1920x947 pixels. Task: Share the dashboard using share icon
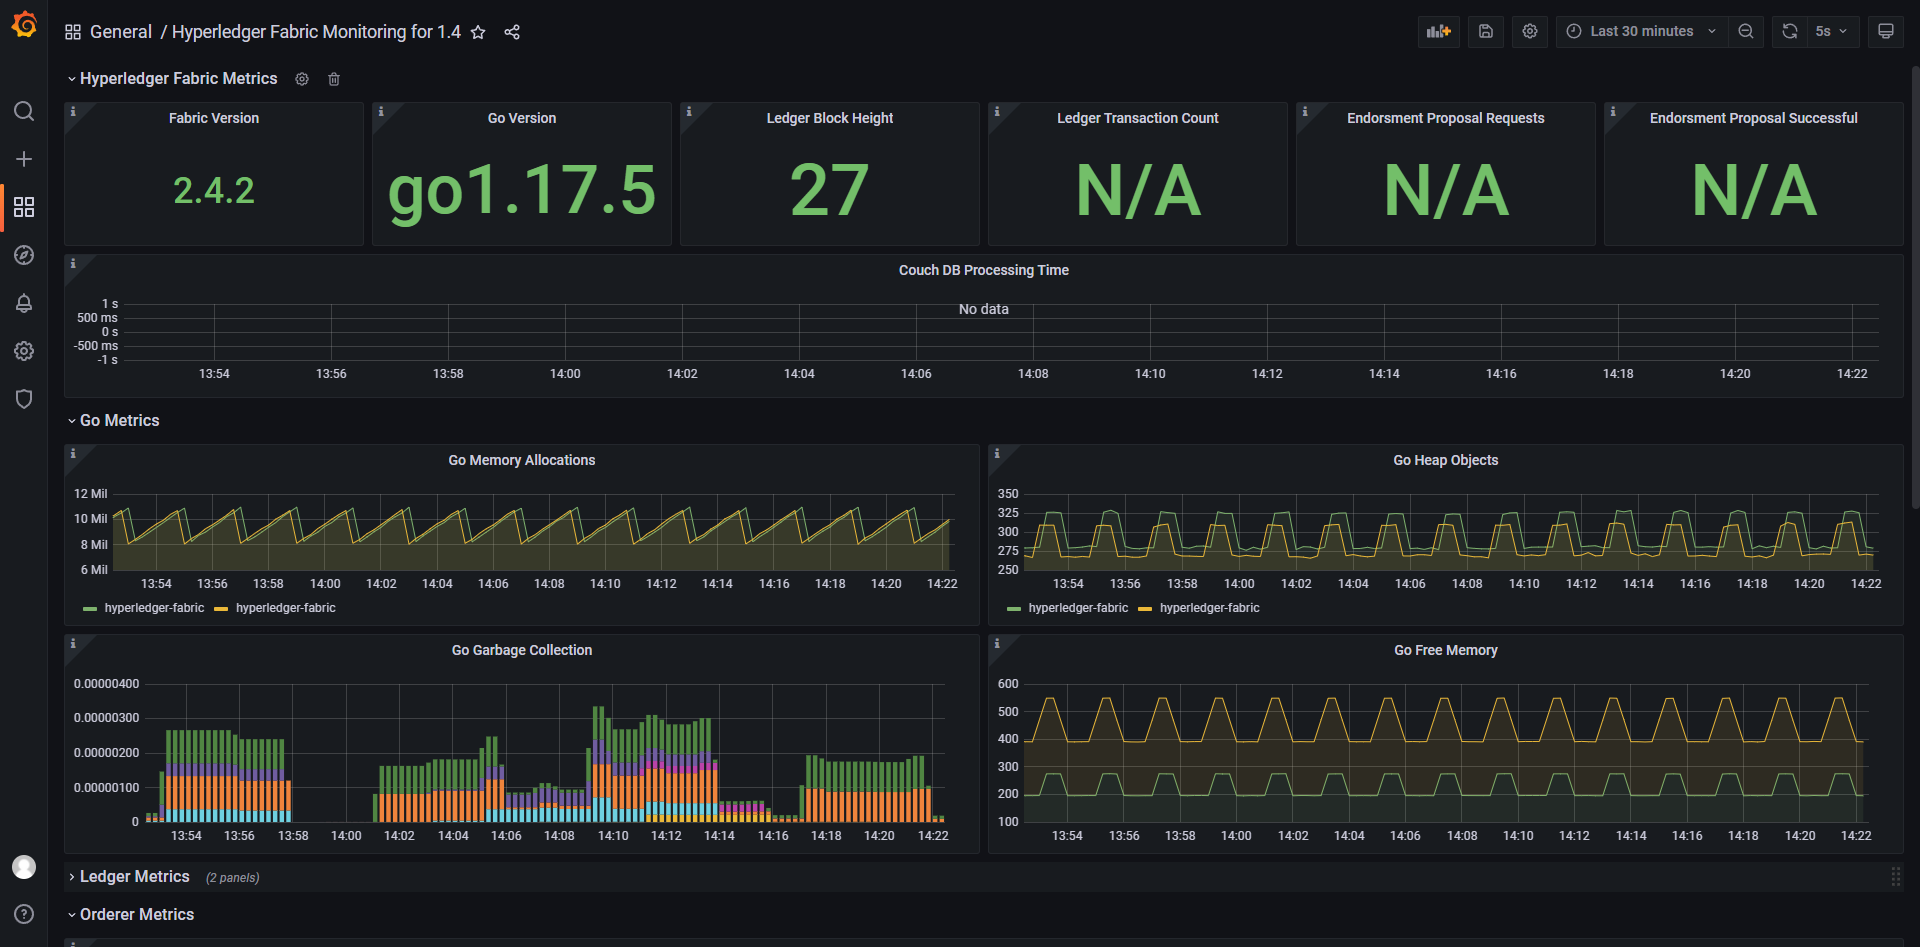point(512,32)
